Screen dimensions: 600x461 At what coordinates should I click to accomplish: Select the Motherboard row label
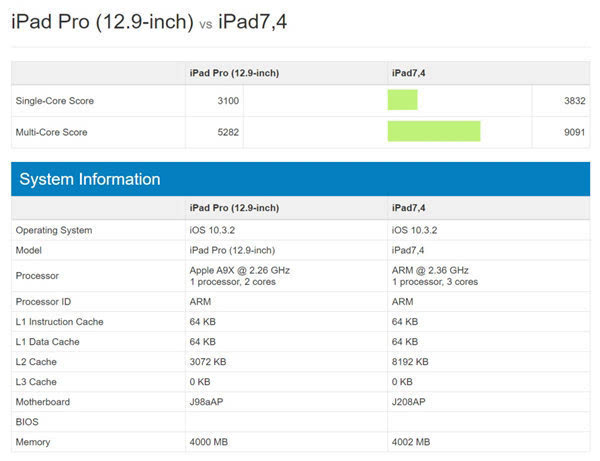point(43,402)
